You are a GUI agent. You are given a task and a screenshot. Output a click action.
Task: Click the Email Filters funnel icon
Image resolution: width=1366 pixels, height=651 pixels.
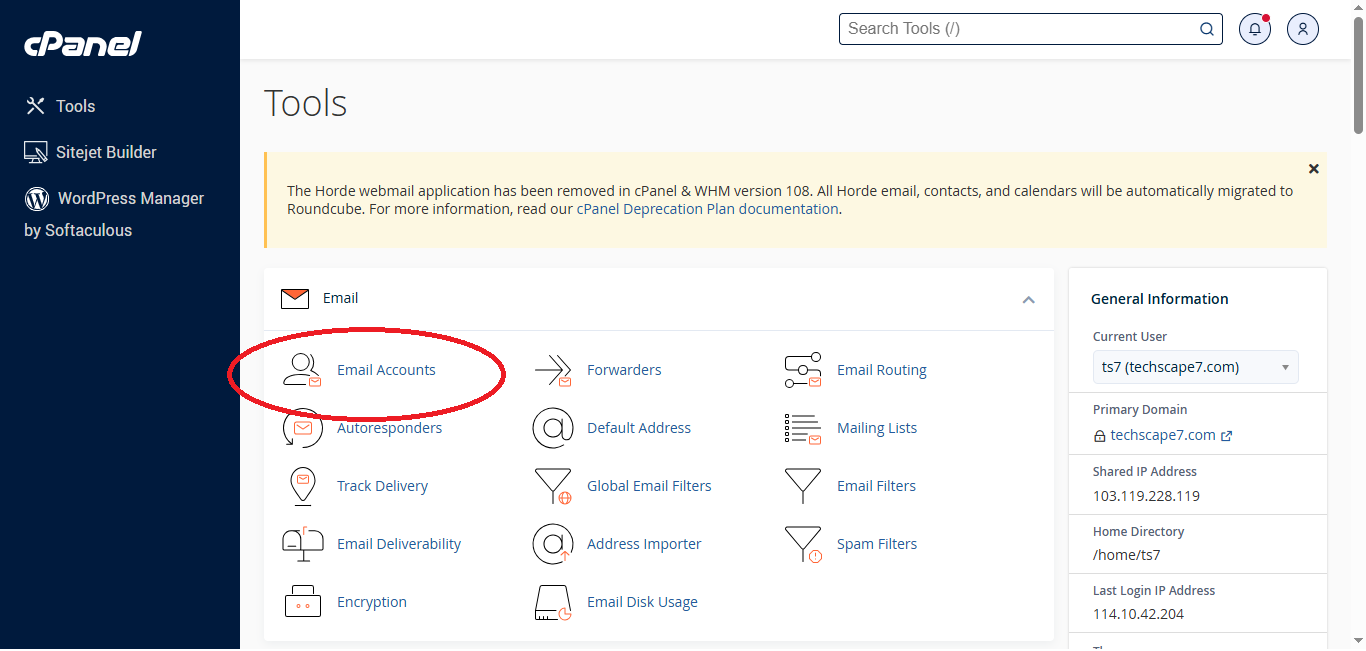click(x=802, y=486)
